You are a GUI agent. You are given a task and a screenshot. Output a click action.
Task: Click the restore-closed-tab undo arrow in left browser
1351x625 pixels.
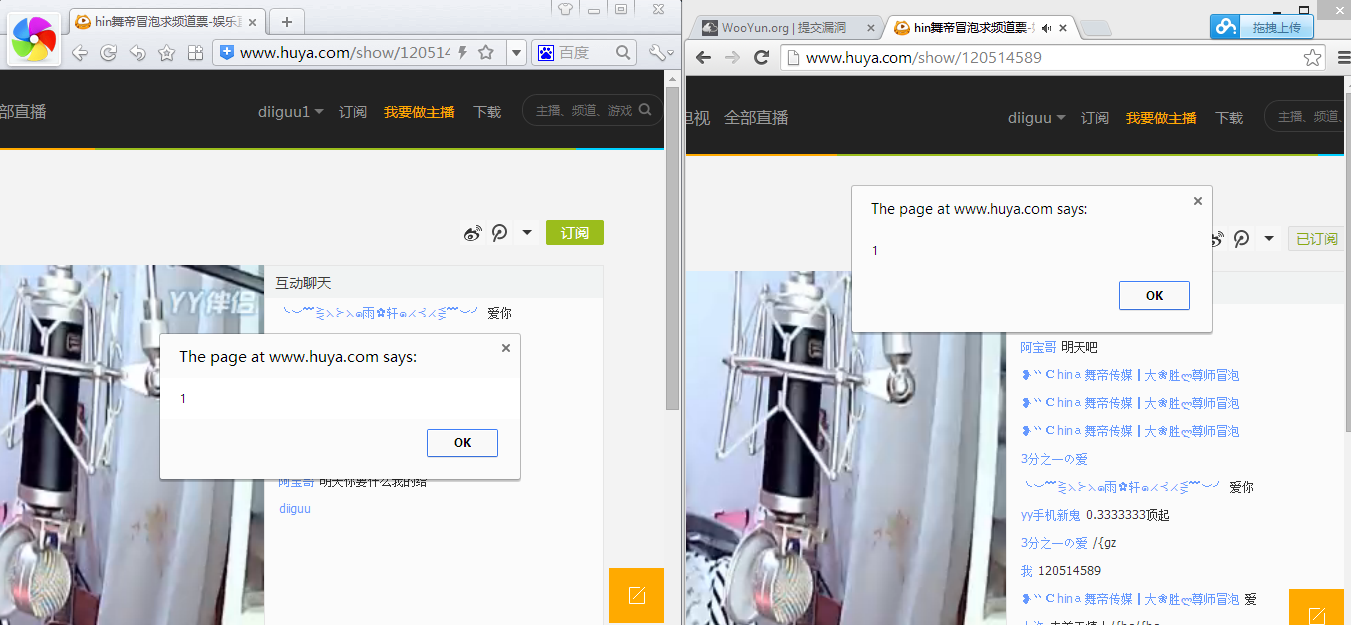[137, 53]
